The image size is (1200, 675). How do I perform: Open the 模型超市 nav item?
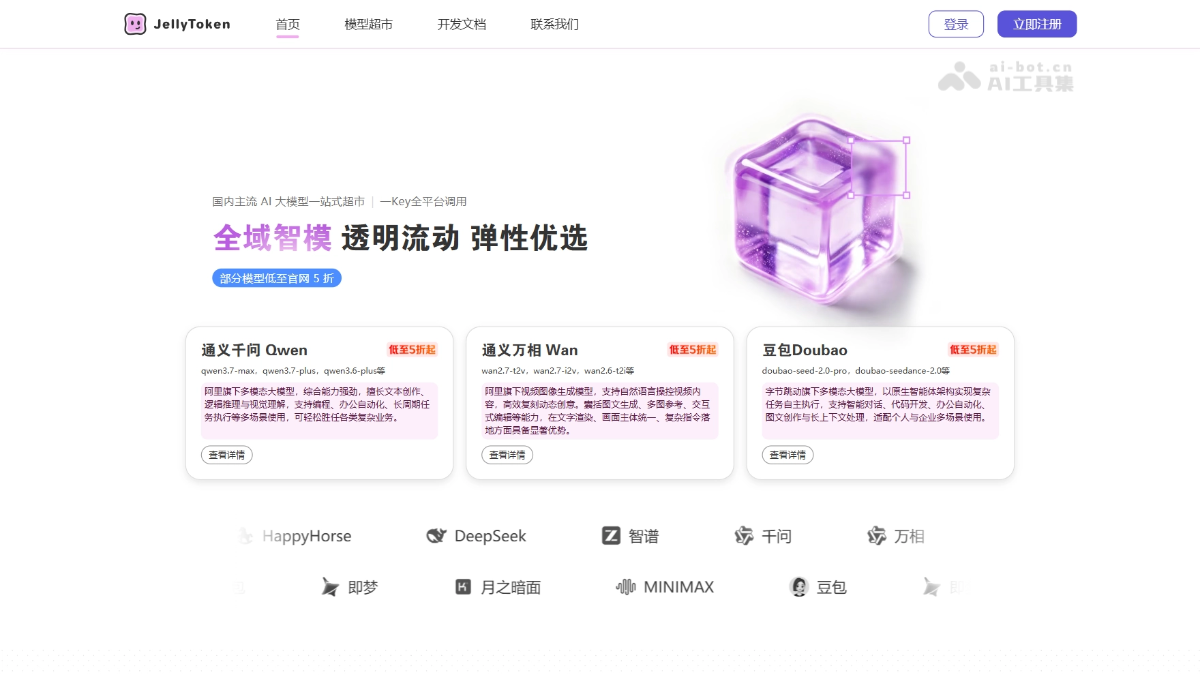[368, 24]
